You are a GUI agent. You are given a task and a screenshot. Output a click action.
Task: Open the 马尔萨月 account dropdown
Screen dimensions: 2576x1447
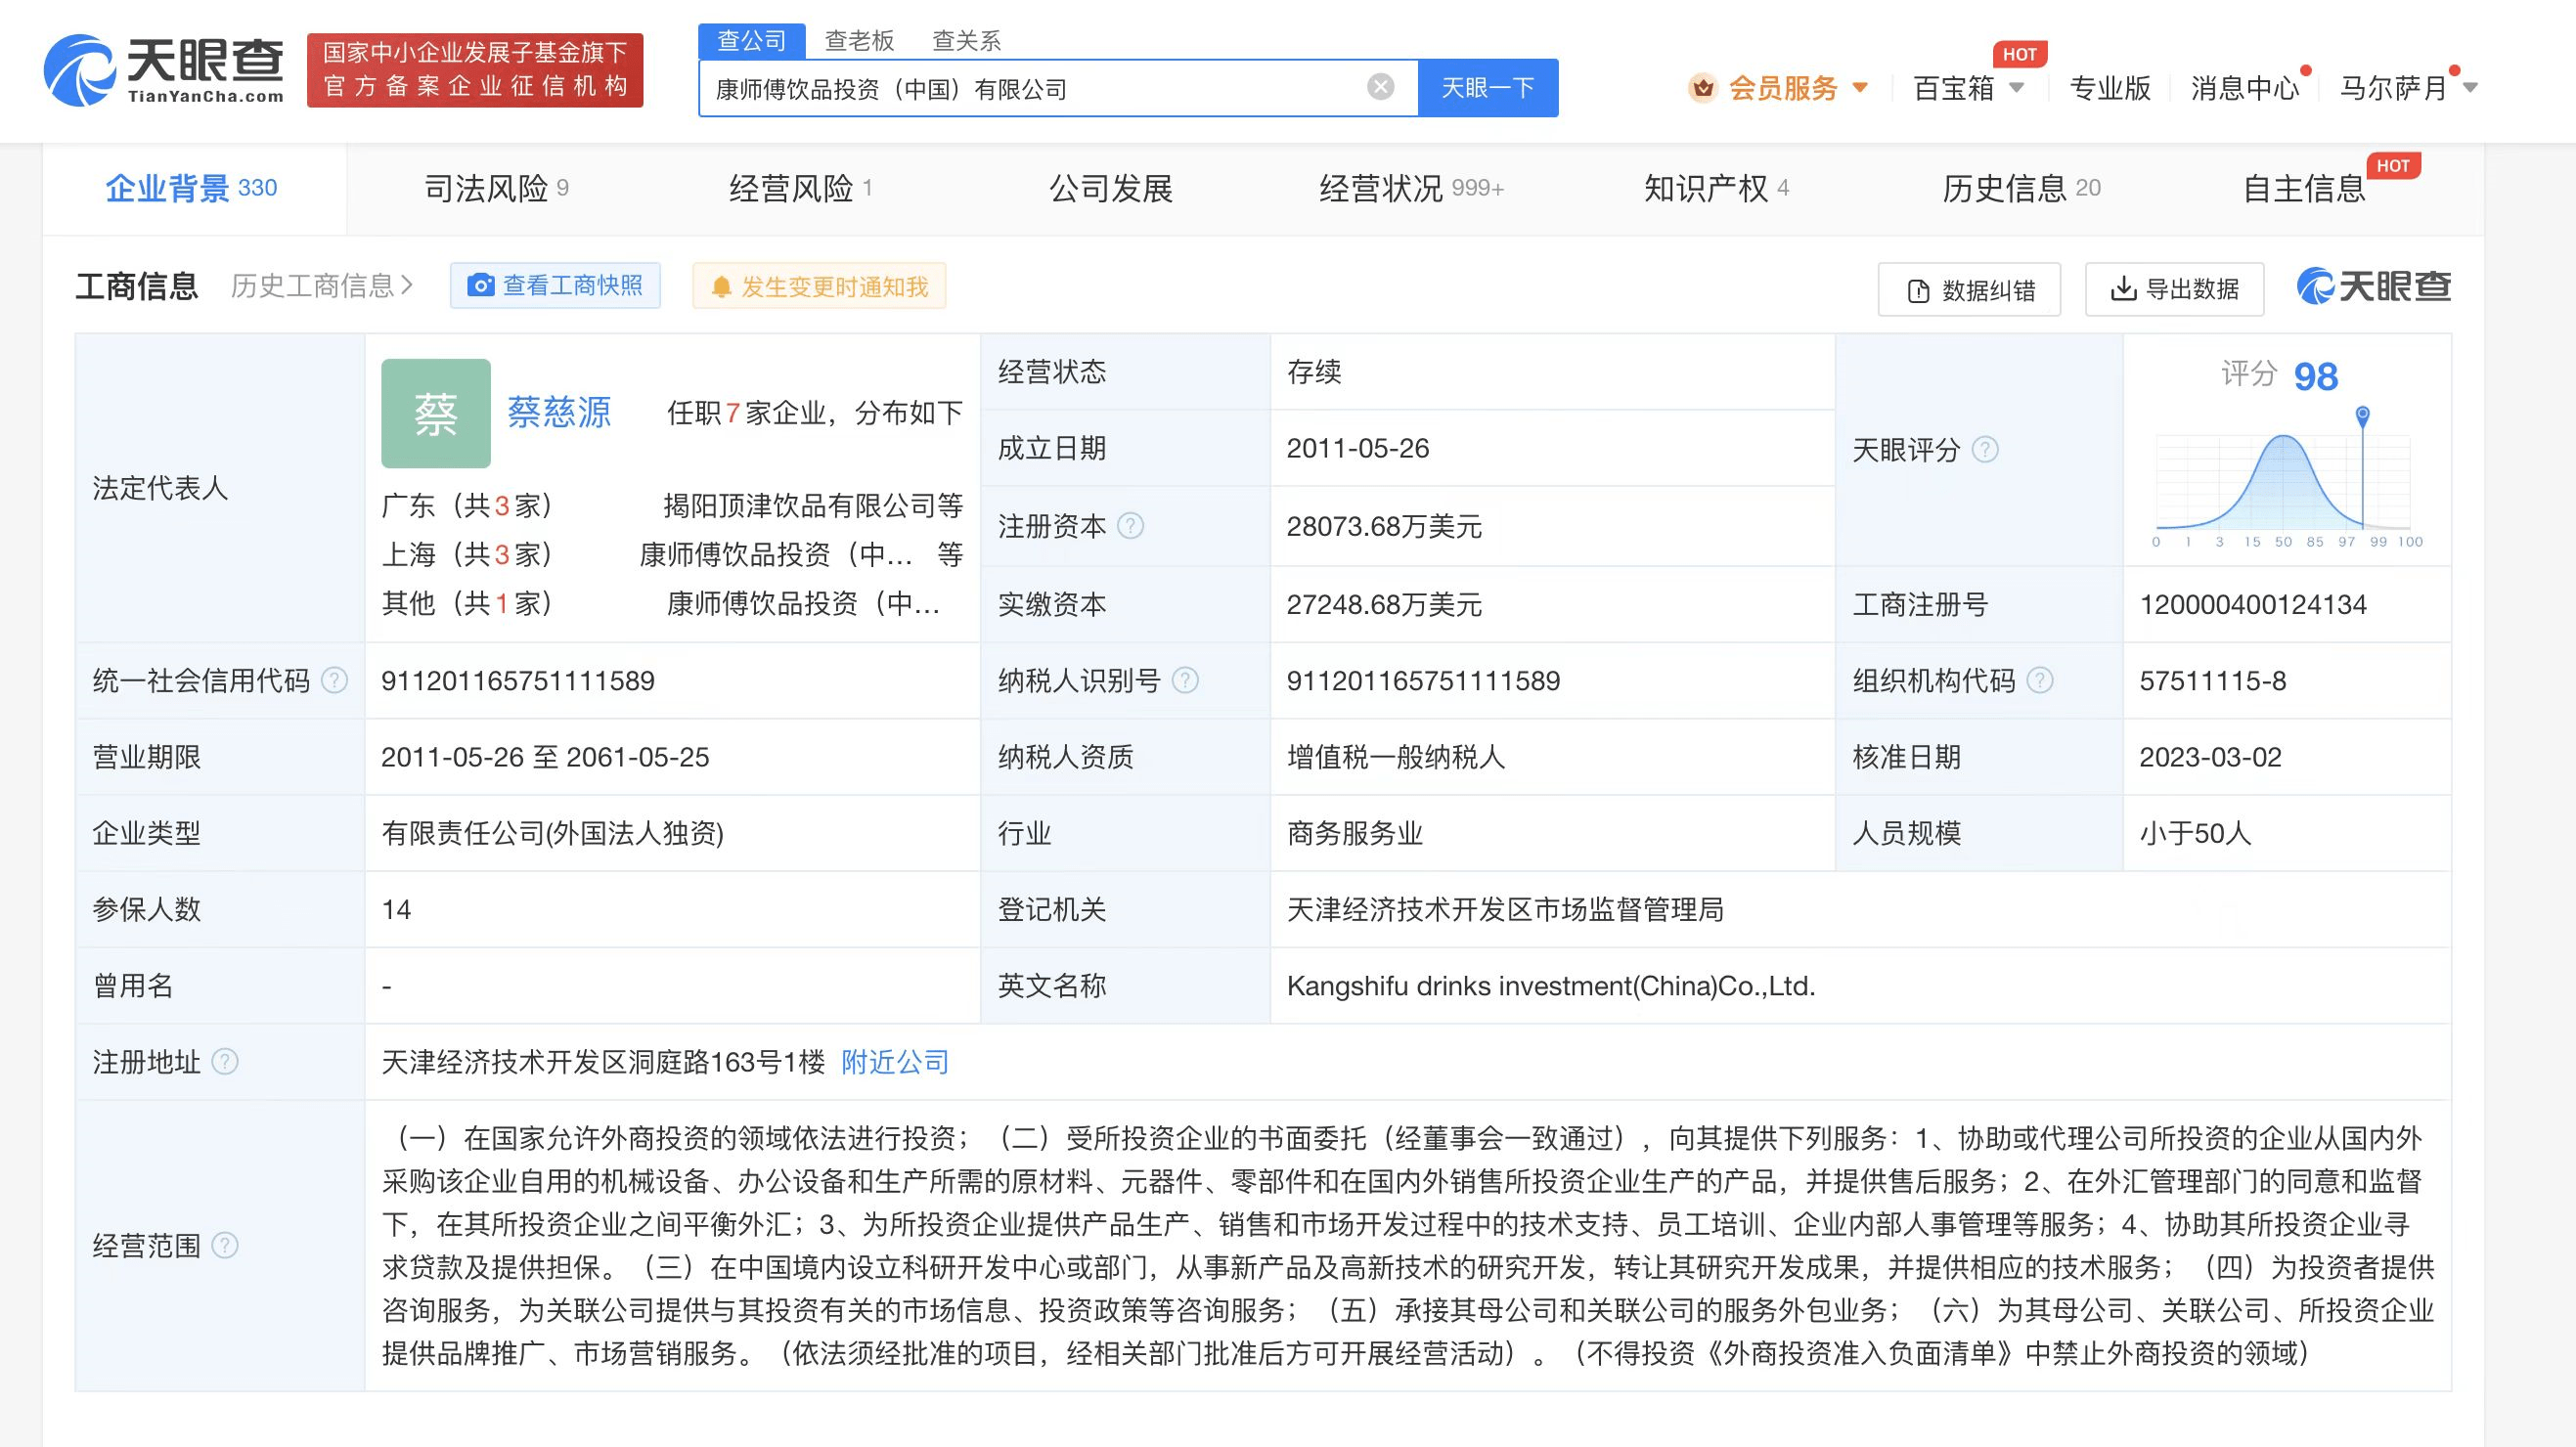point(2407,88)
